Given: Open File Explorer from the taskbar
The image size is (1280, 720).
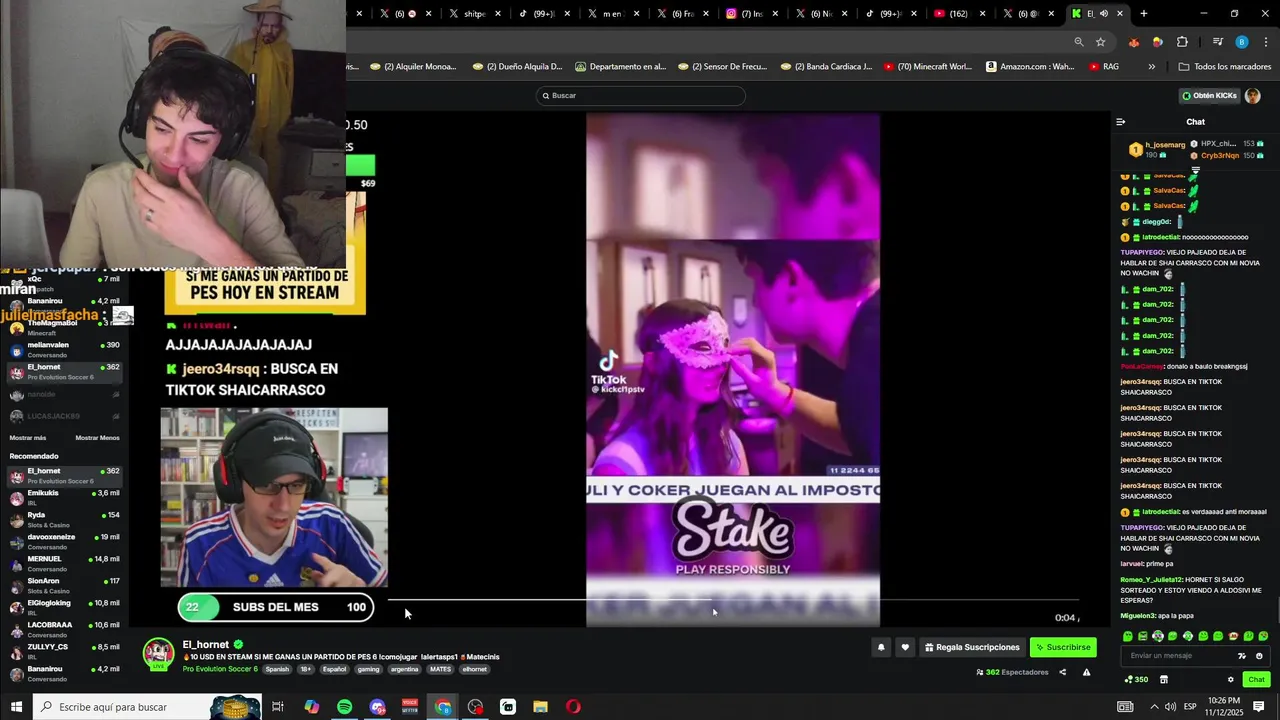Looking at the screenshot, I should (x=541, y=707).
